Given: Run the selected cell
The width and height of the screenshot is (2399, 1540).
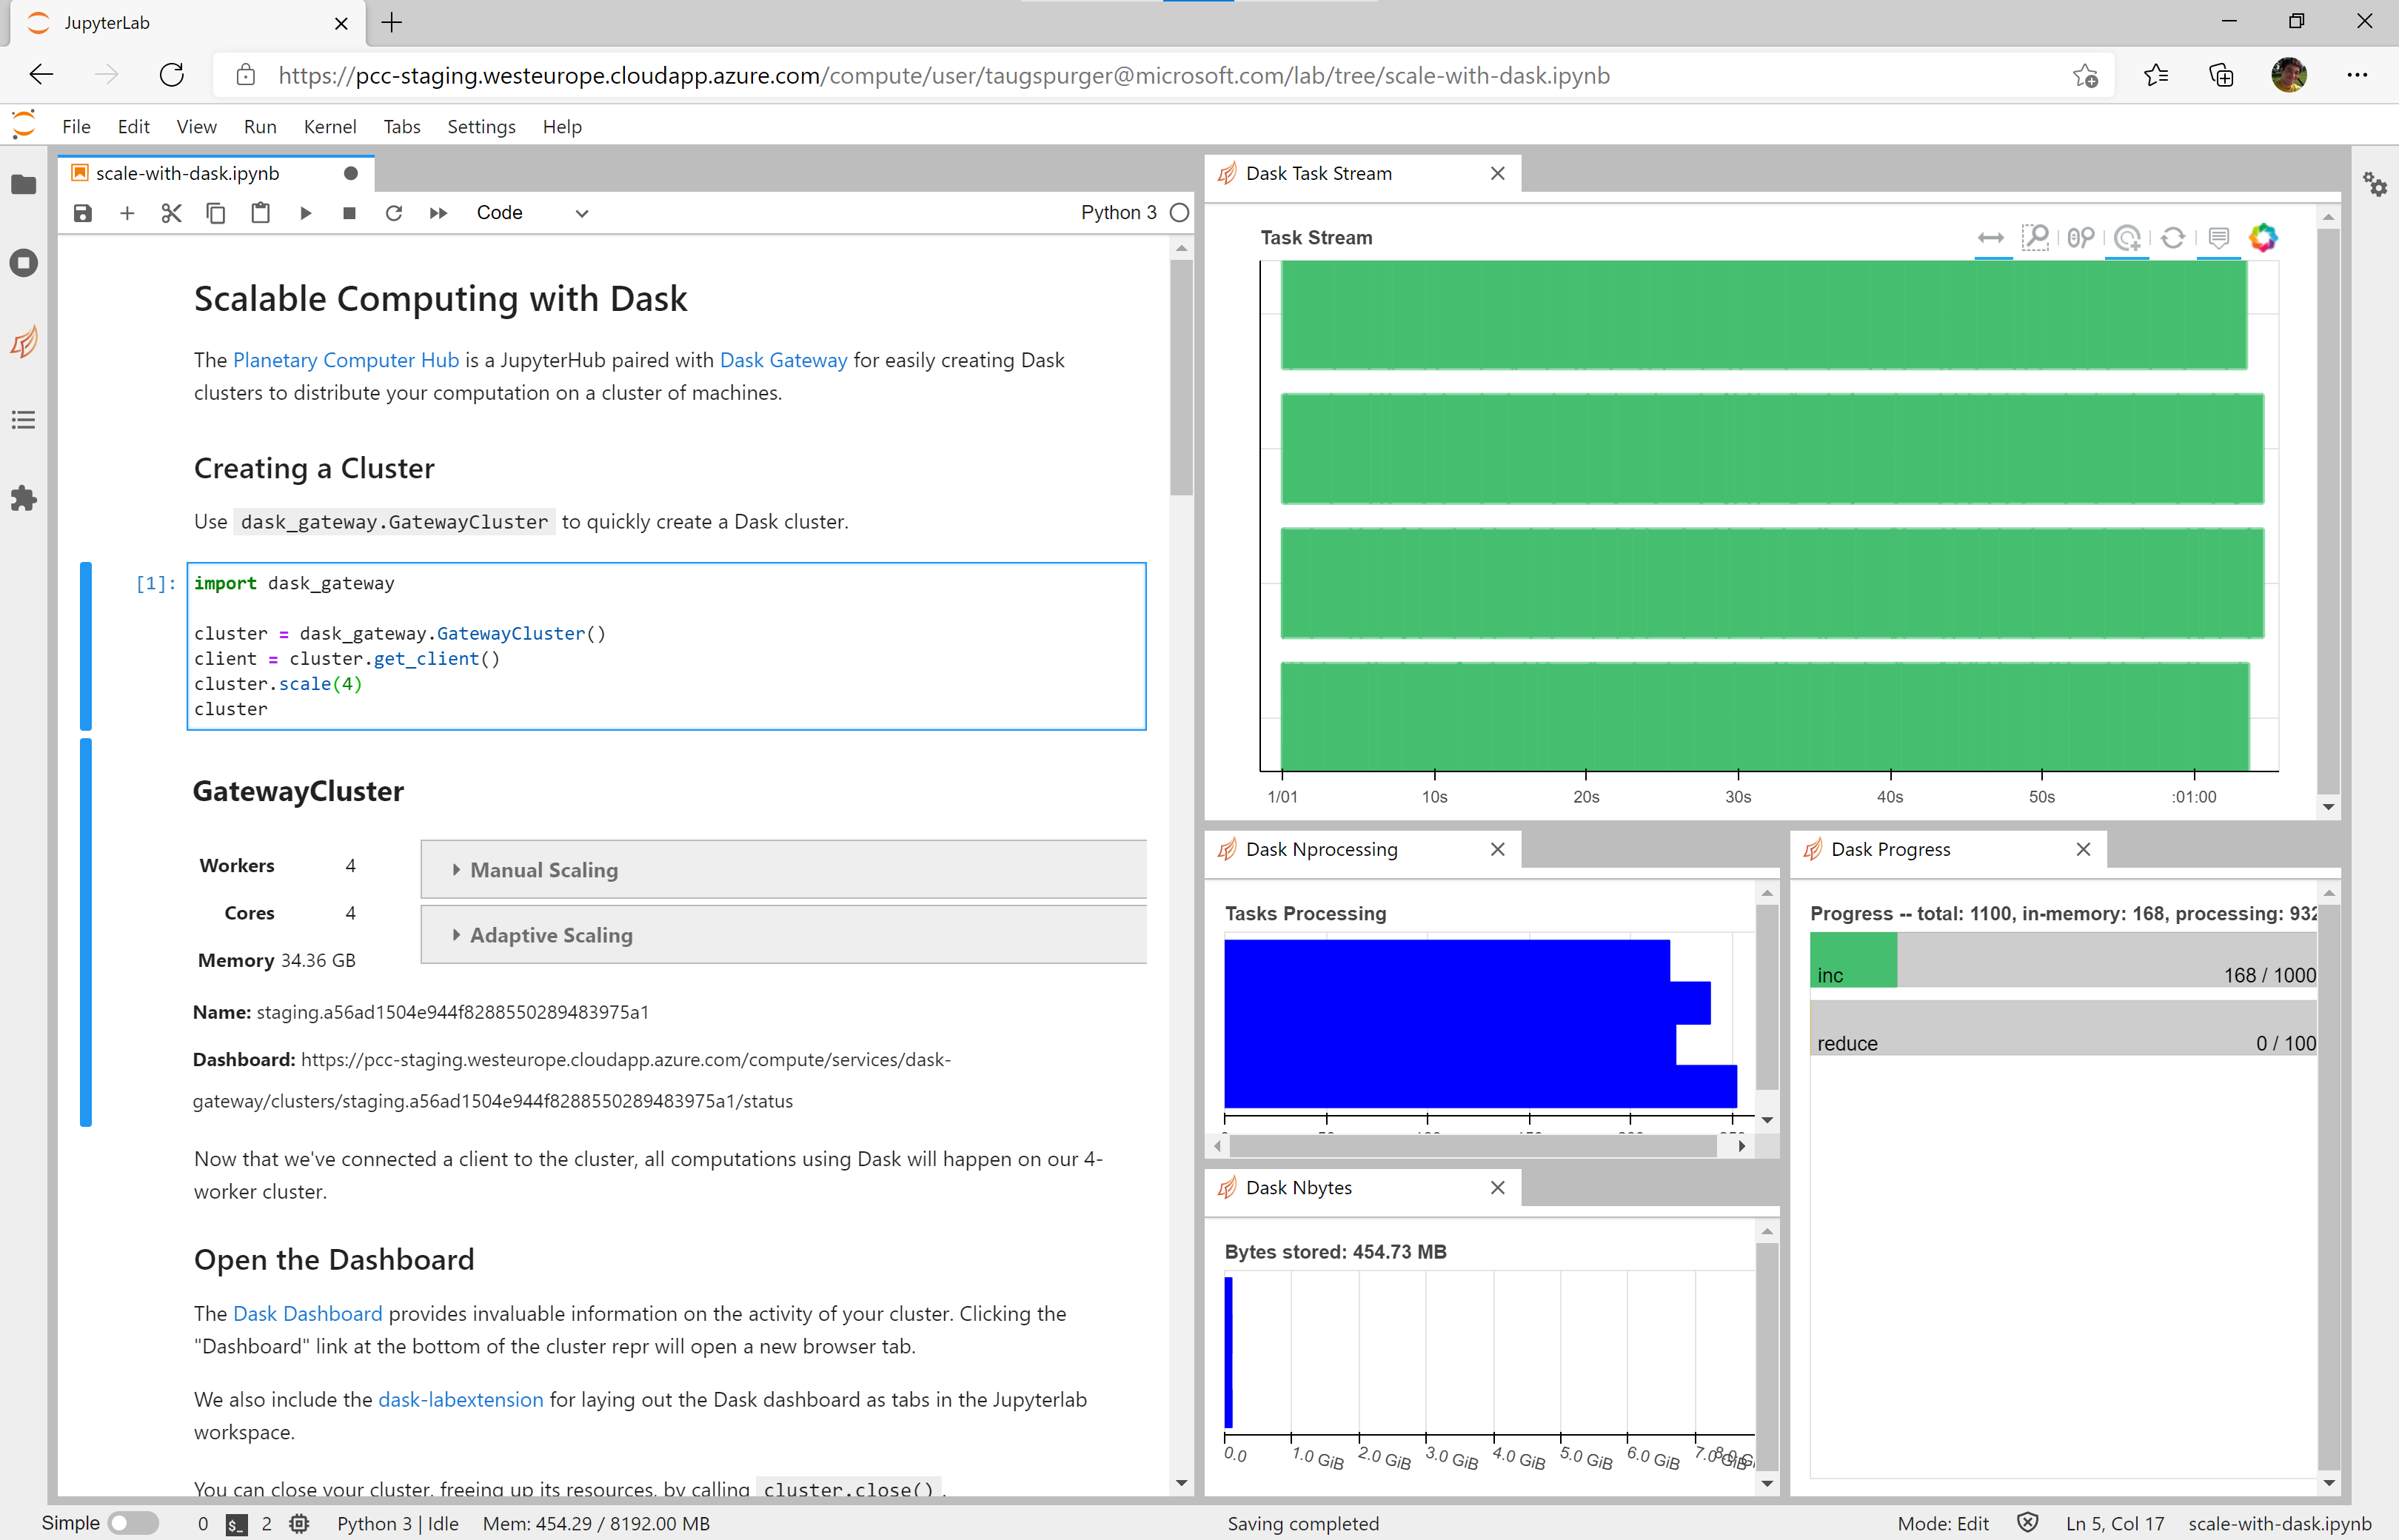Looking at the screenshot, I should 305,213.
